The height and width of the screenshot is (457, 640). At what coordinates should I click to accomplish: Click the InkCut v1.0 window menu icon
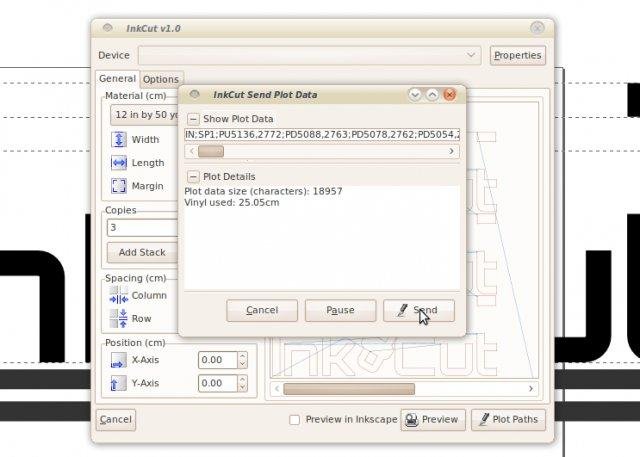coord(107,28)
